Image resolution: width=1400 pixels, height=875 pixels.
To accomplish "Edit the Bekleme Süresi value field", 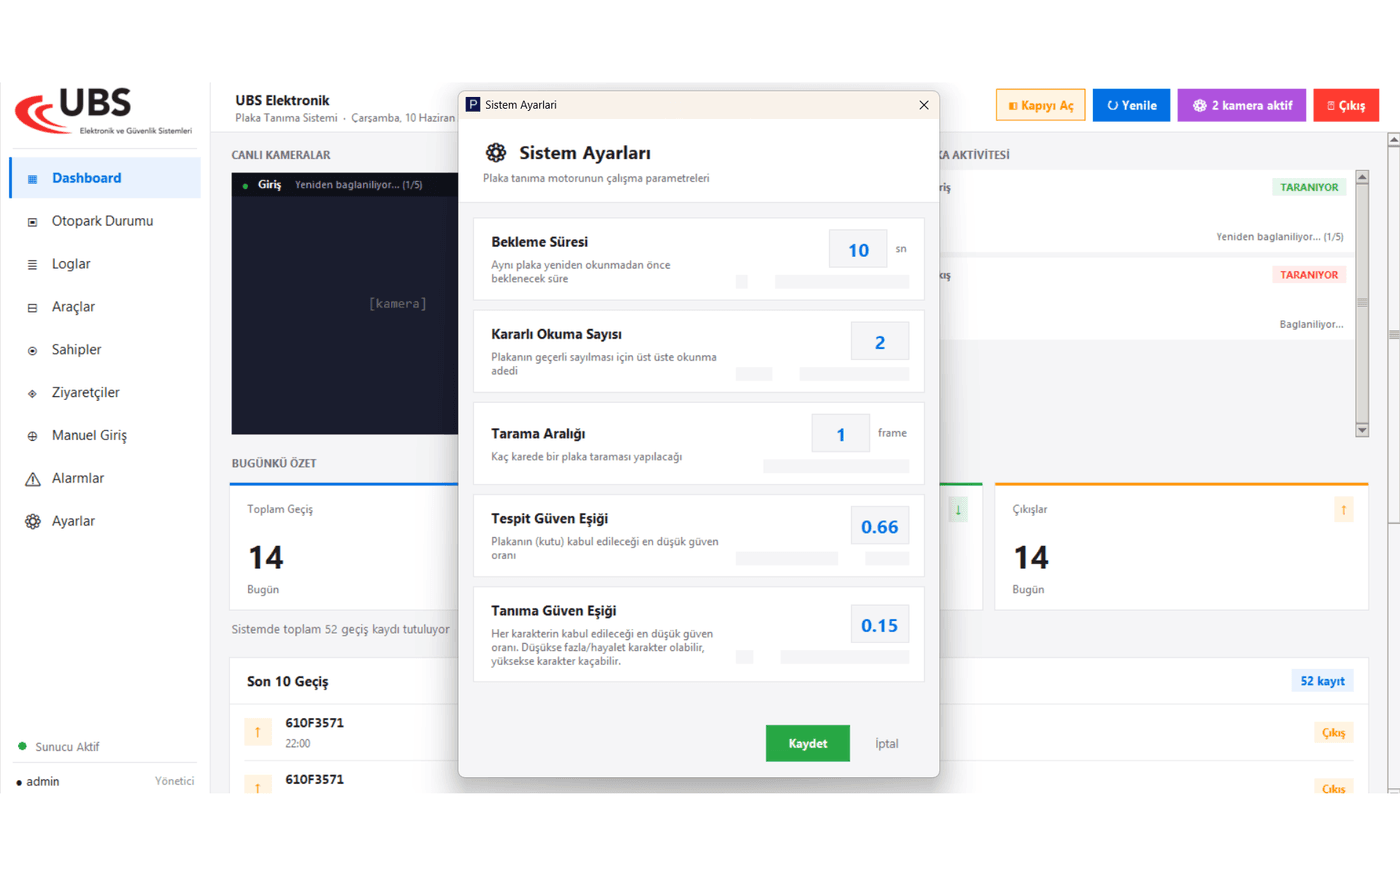I will point(858,249).
